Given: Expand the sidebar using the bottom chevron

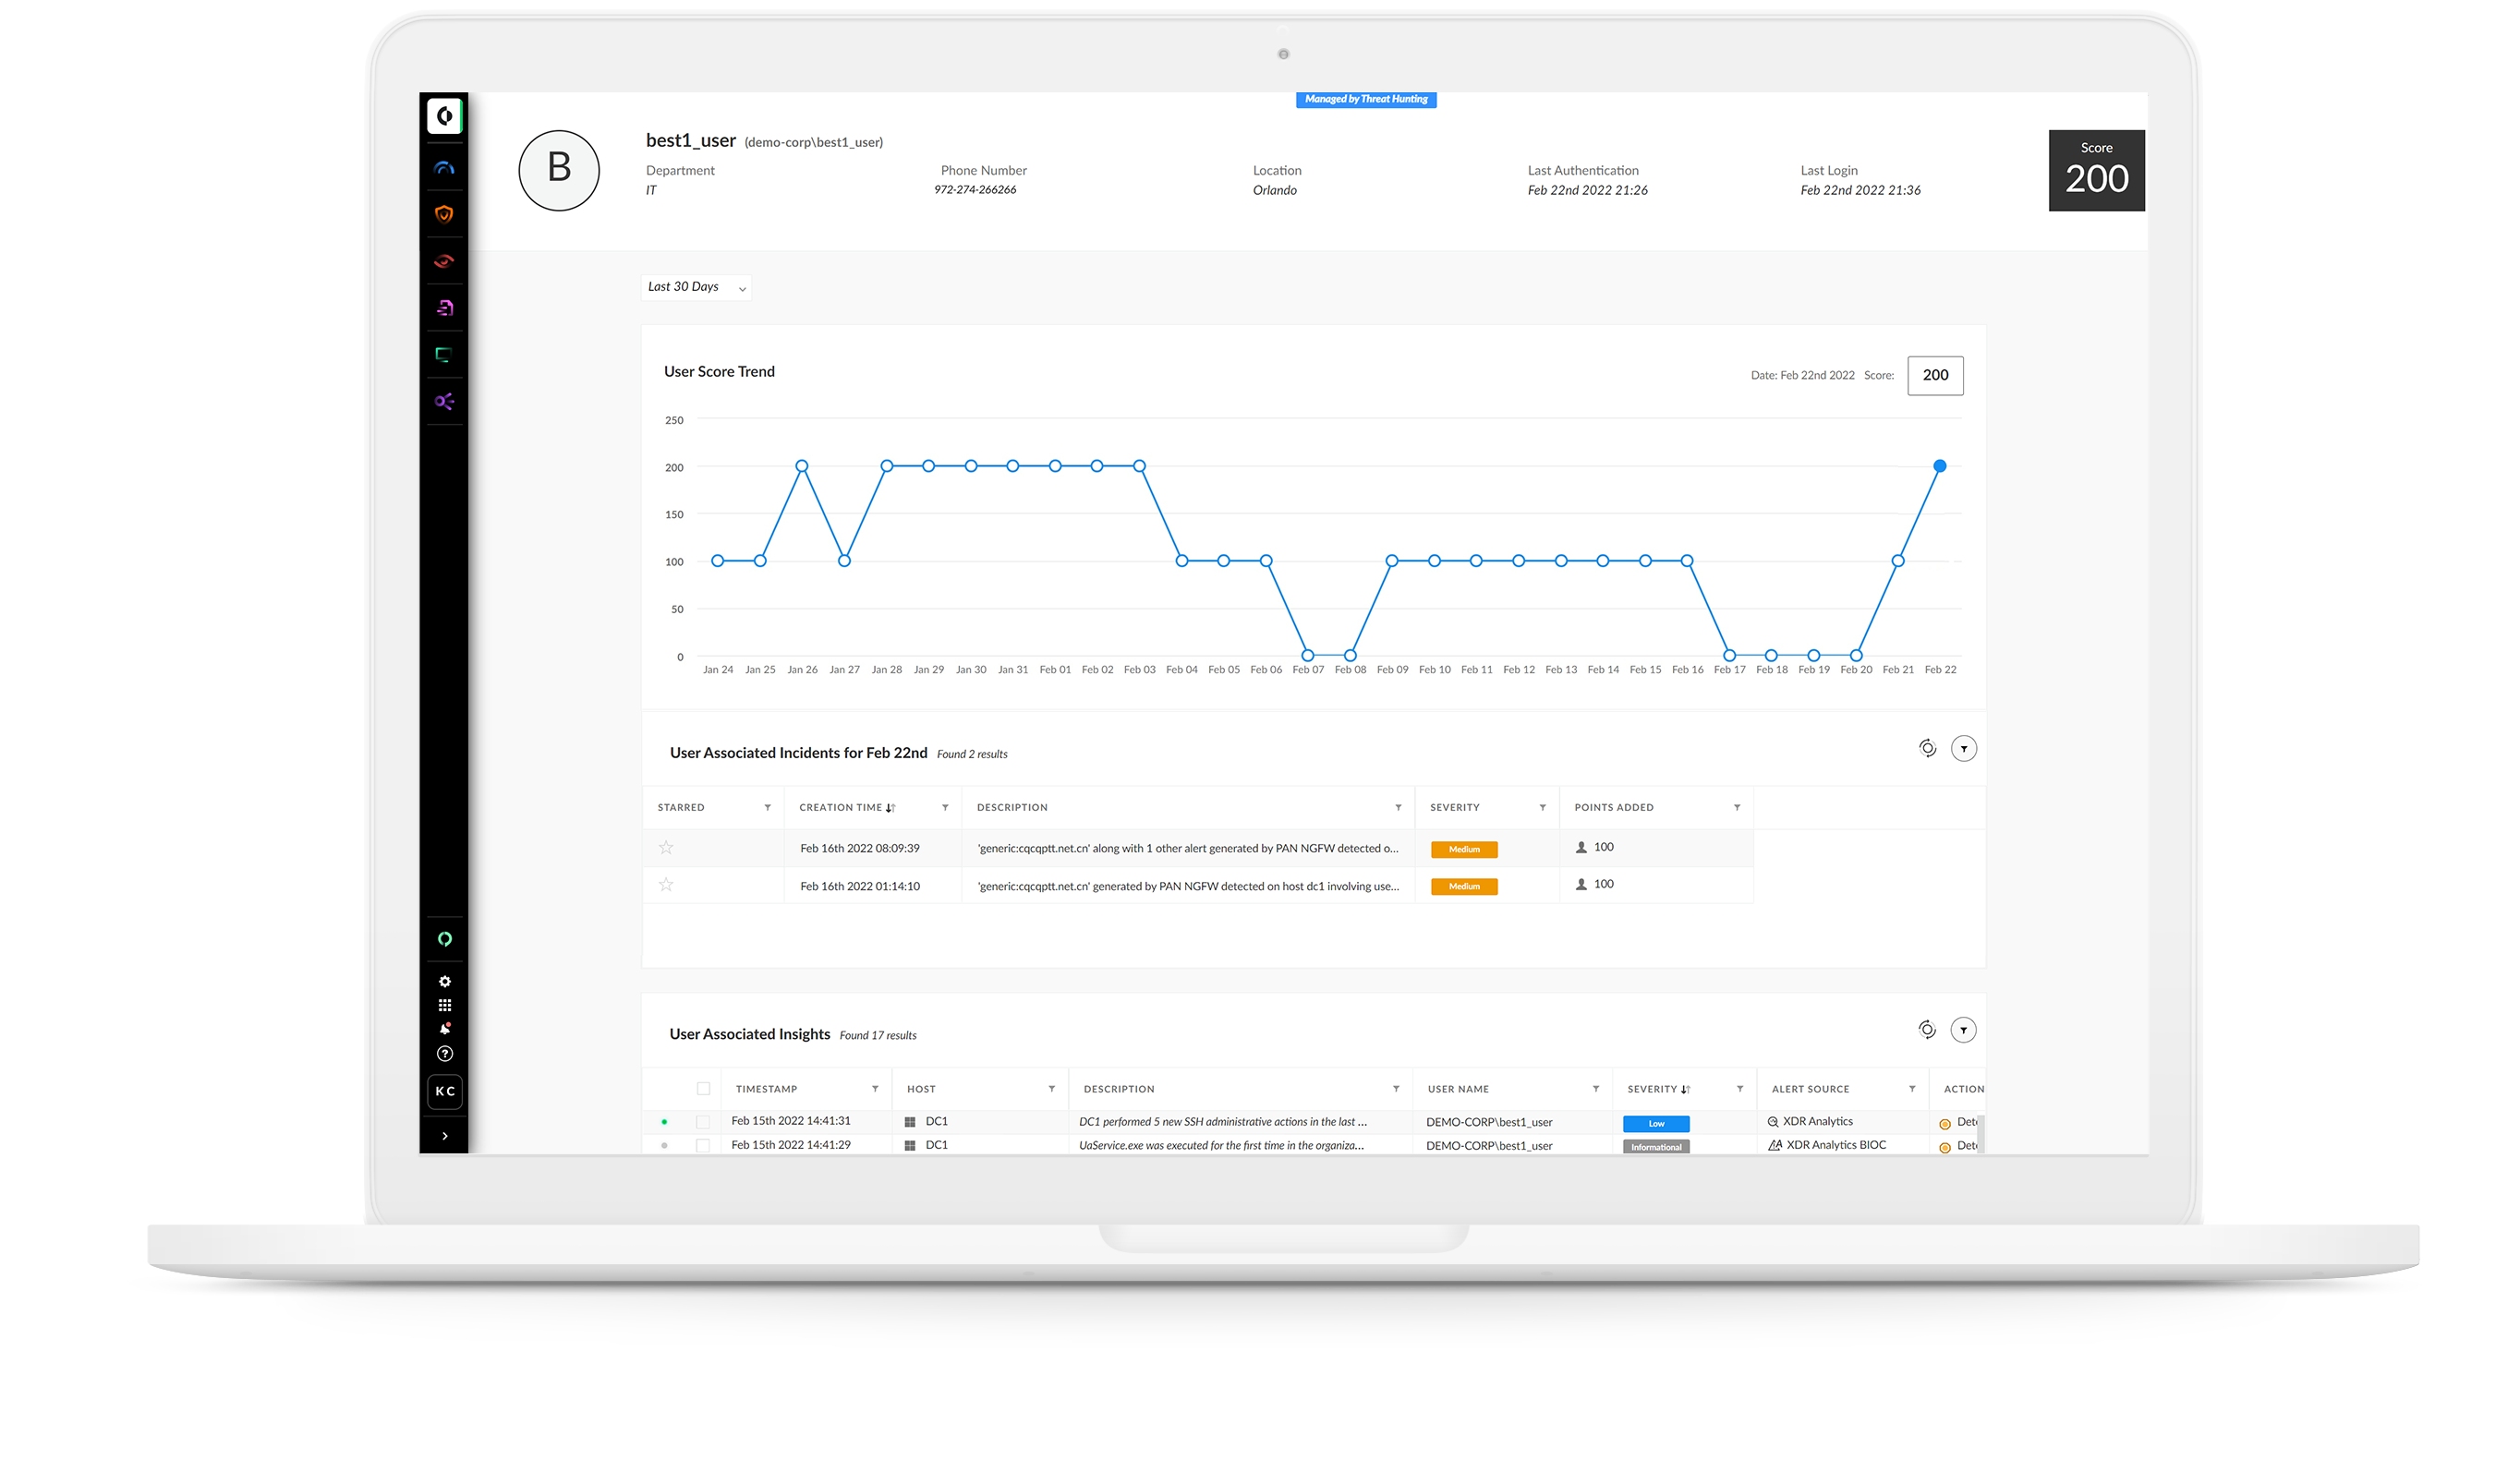Looking at the screenshot, I should (444, 1135).
